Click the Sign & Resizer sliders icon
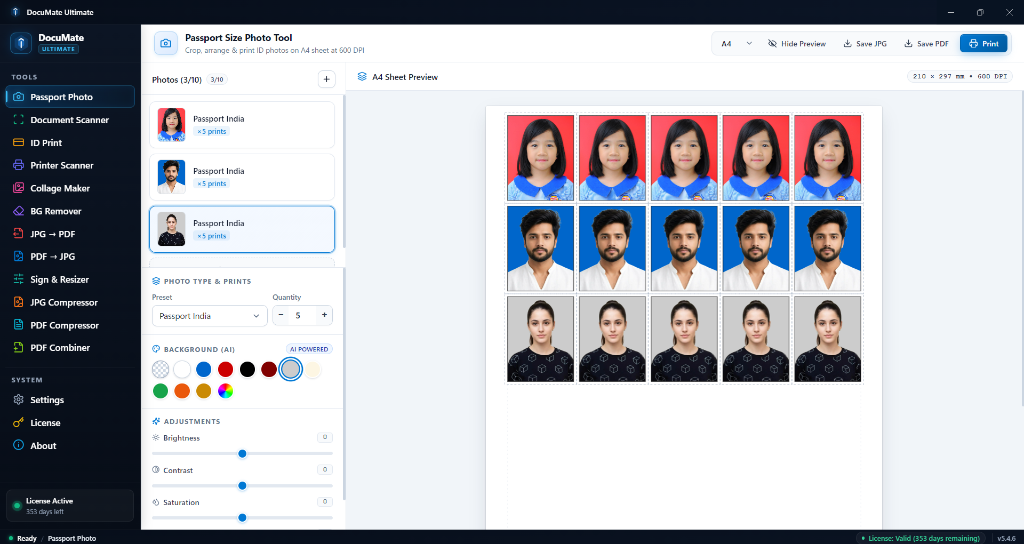Image resolution: width=1024 pixels, height=544 pixels. (18, 280)
